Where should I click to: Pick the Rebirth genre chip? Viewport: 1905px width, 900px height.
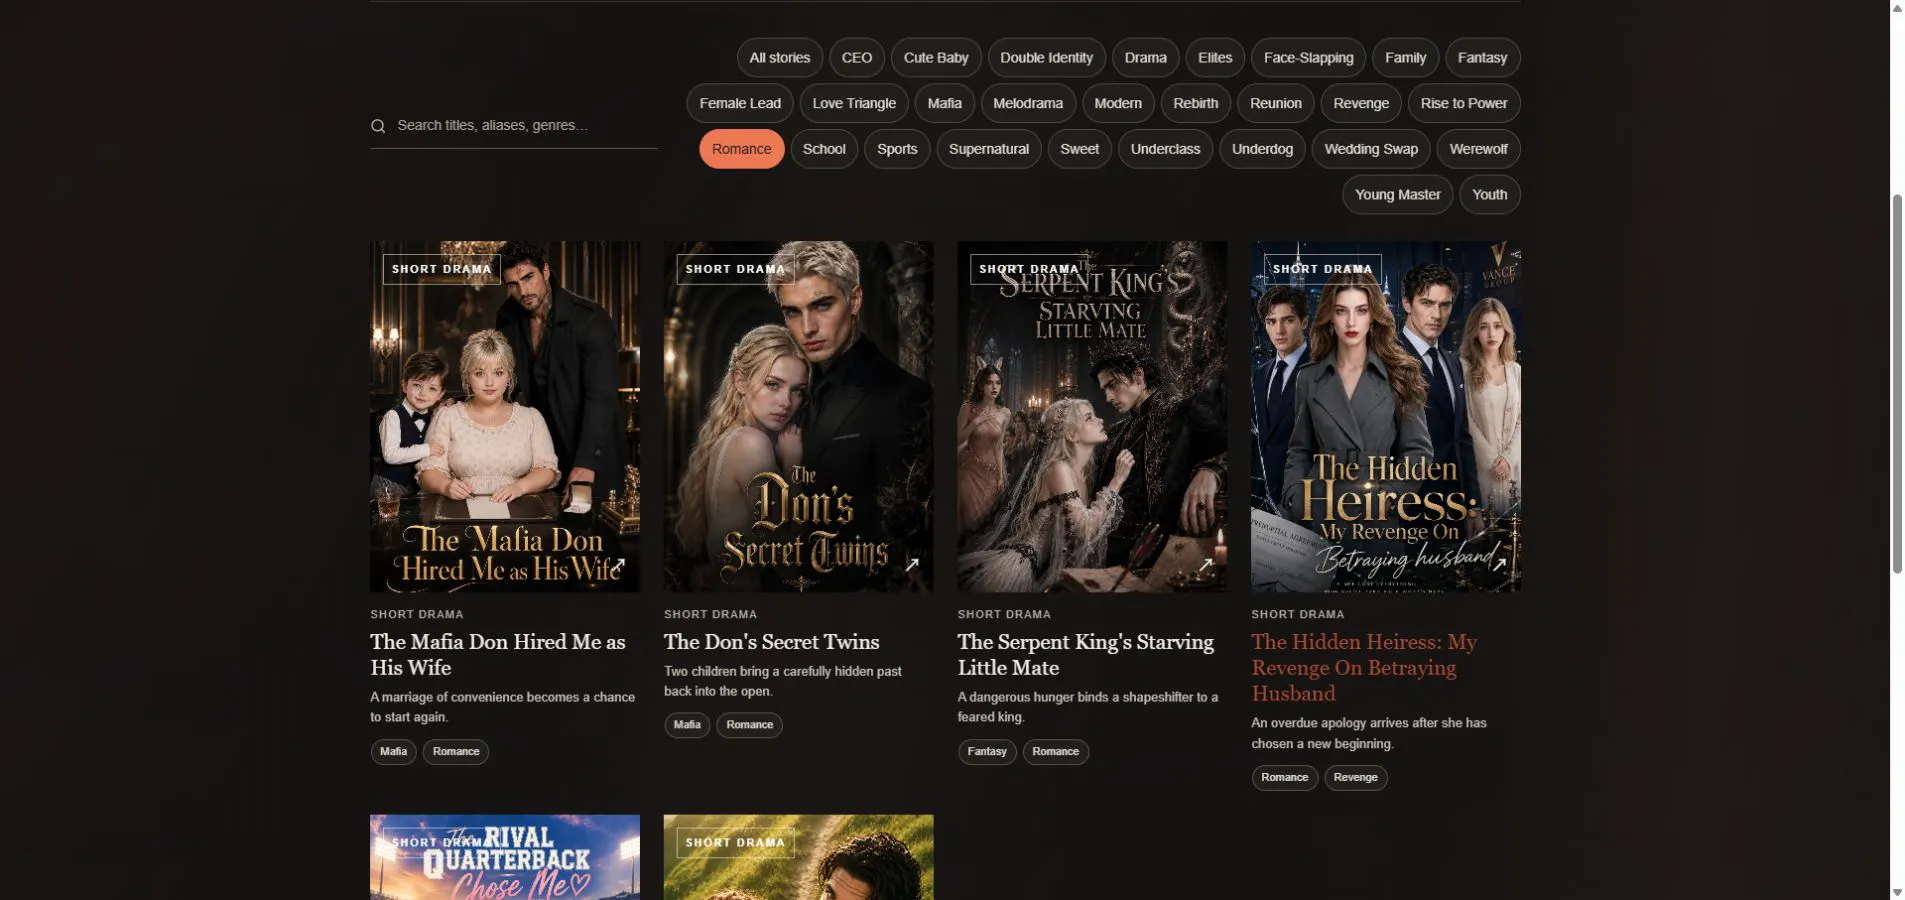(1196, 103)
